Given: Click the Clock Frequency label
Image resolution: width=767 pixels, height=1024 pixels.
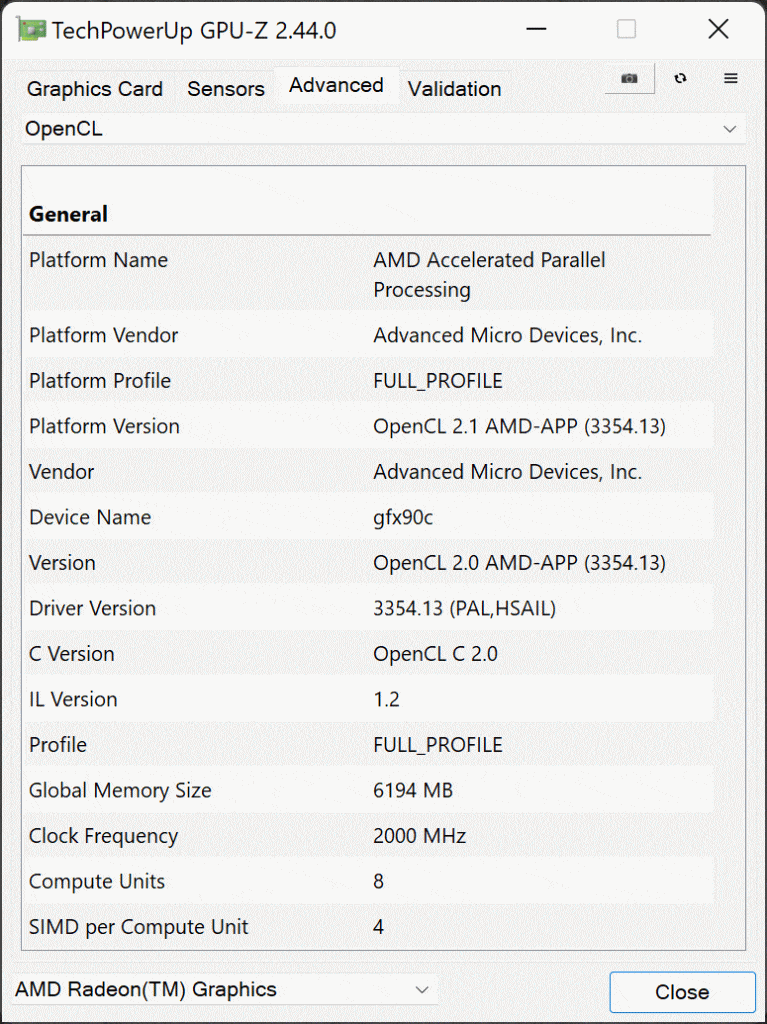Looking at the screenshot, I should click(x=103, y=836).
